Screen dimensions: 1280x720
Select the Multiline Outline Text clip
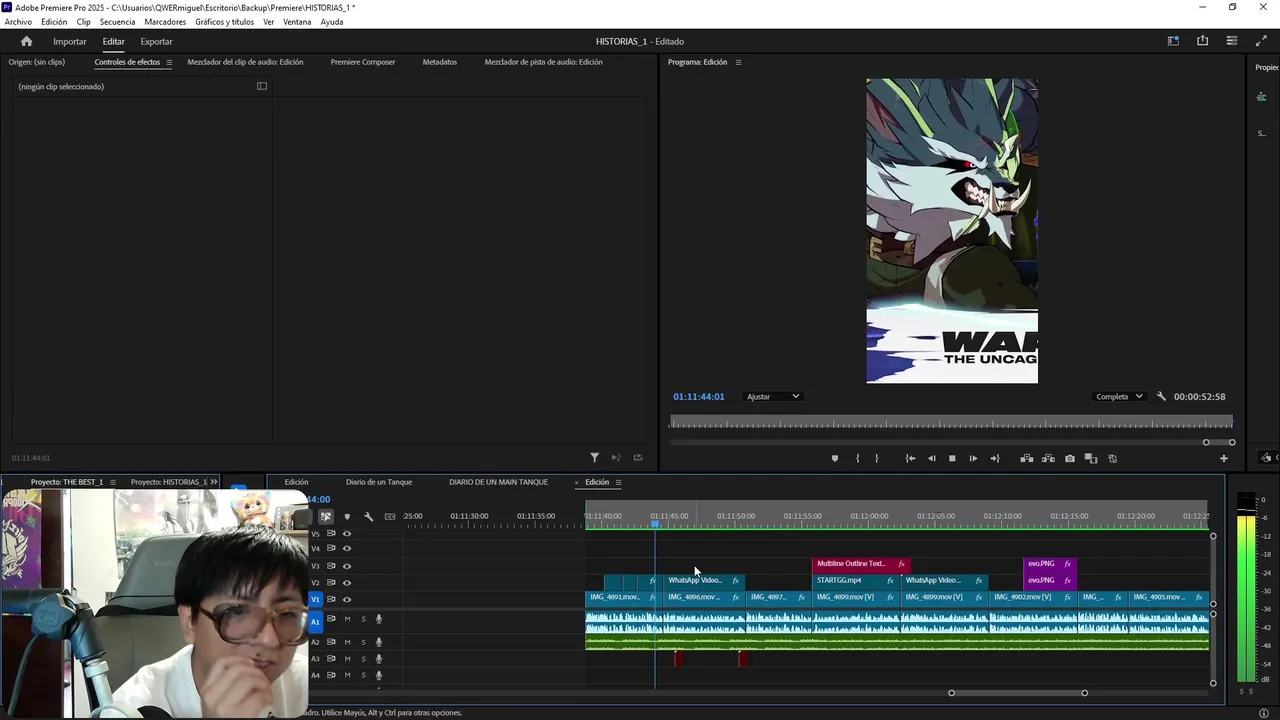[861, 564]
